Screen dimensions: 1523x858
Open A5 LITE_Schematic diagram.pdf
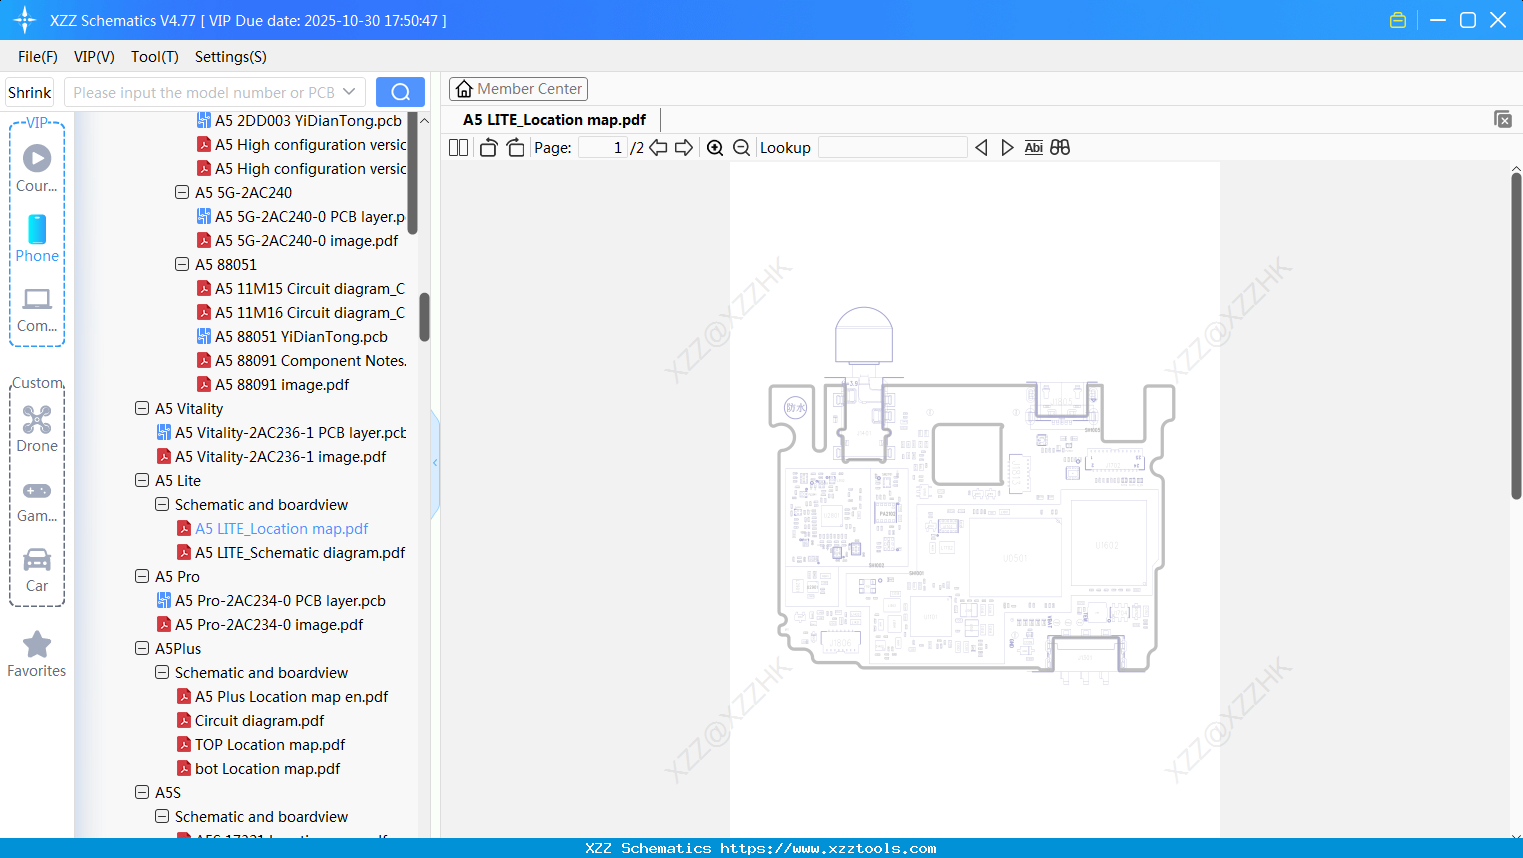tap(291, 553)
